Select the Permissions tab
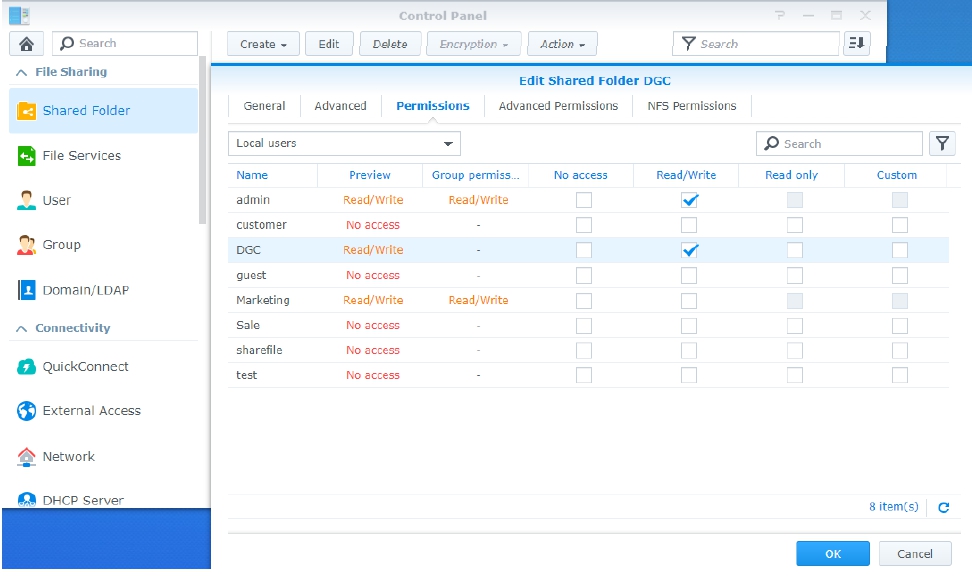972x588 pixels. [x=433, y=106]
